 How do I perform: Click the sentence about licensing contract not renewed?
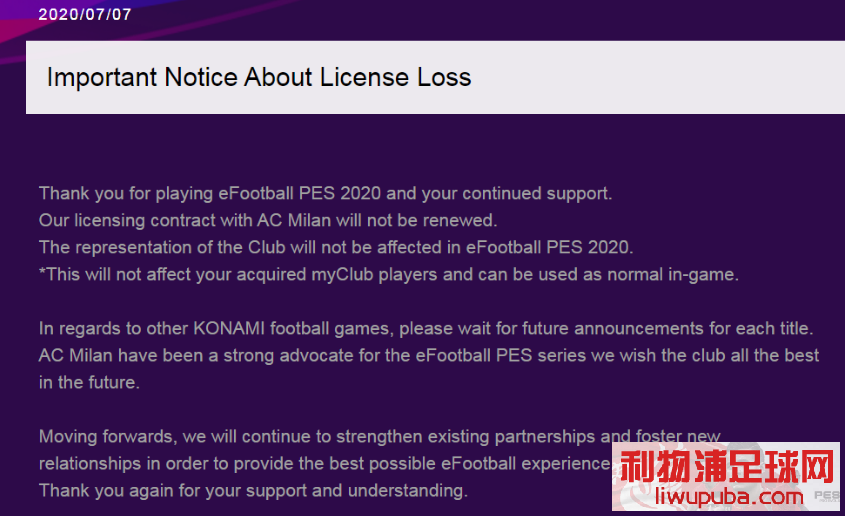click(268, 220)
